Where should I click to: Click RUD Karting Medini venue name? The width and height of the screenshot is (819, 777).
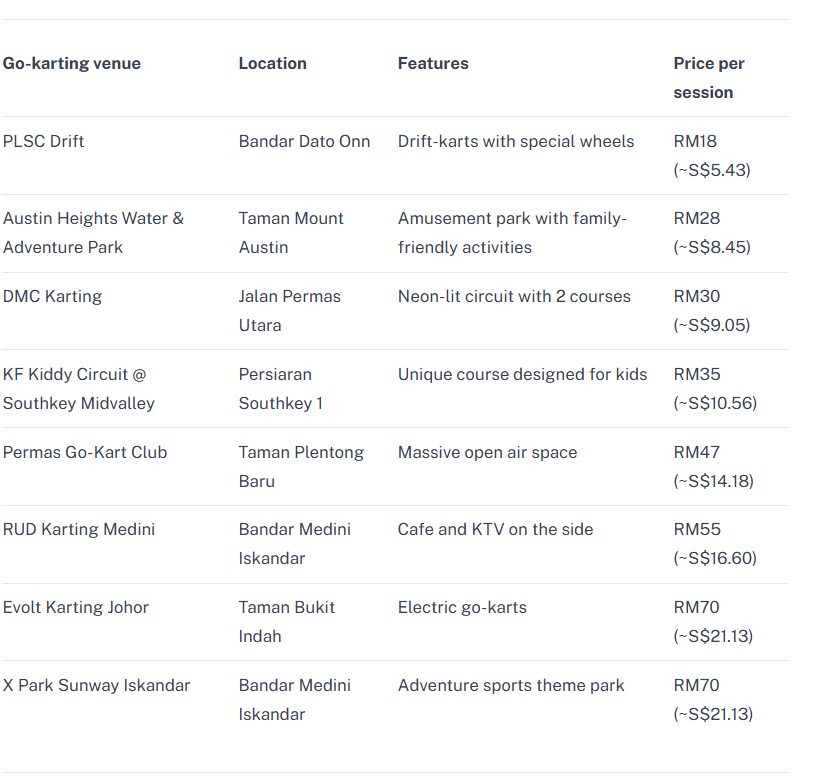tap(79, 529)
